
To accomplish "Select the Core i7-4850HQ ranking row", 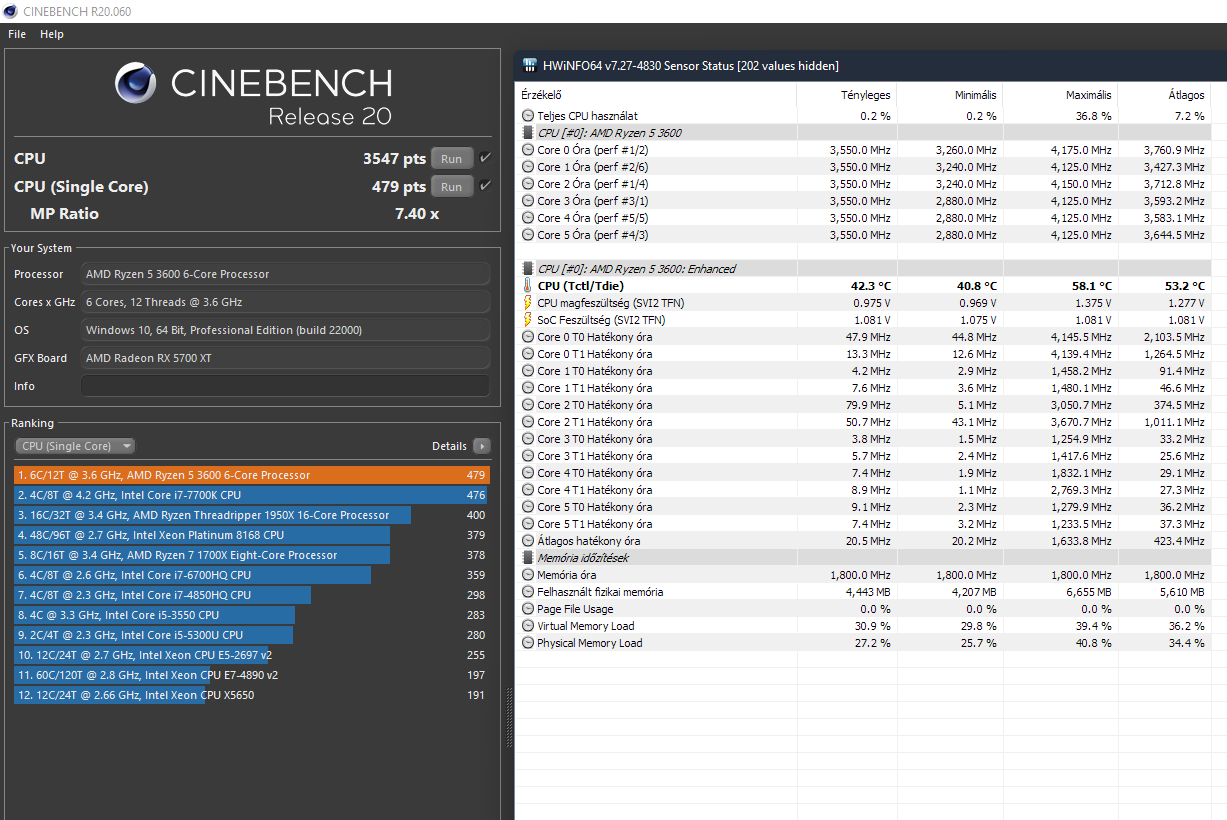I will [252, 595].
